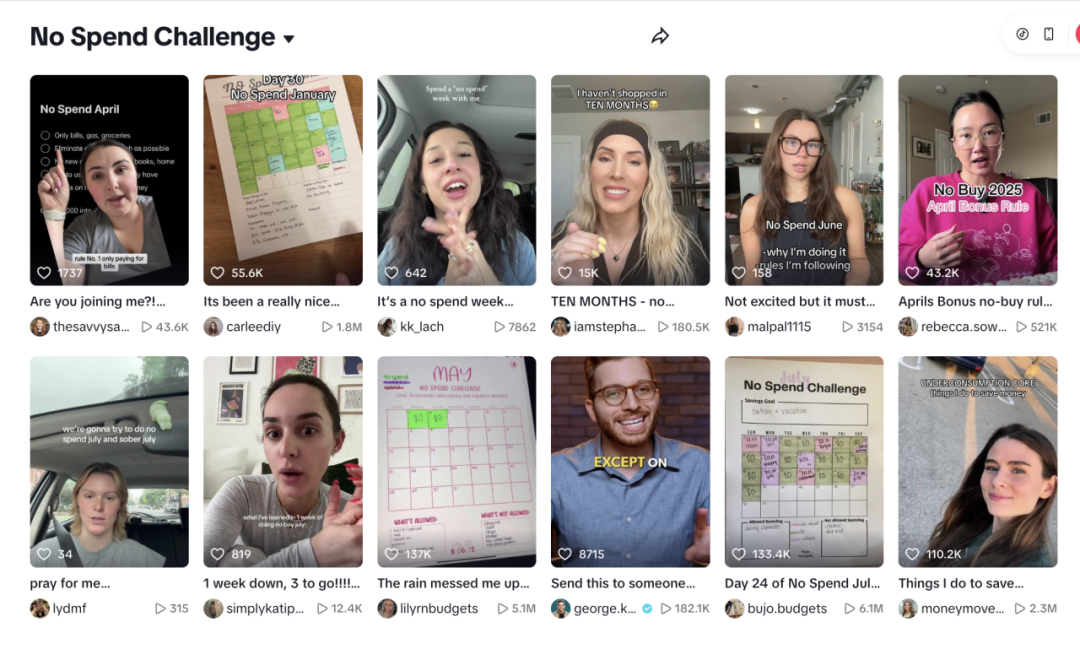Open kk_lach username link
The image size is (1080, 660).
tap(422, 327)
